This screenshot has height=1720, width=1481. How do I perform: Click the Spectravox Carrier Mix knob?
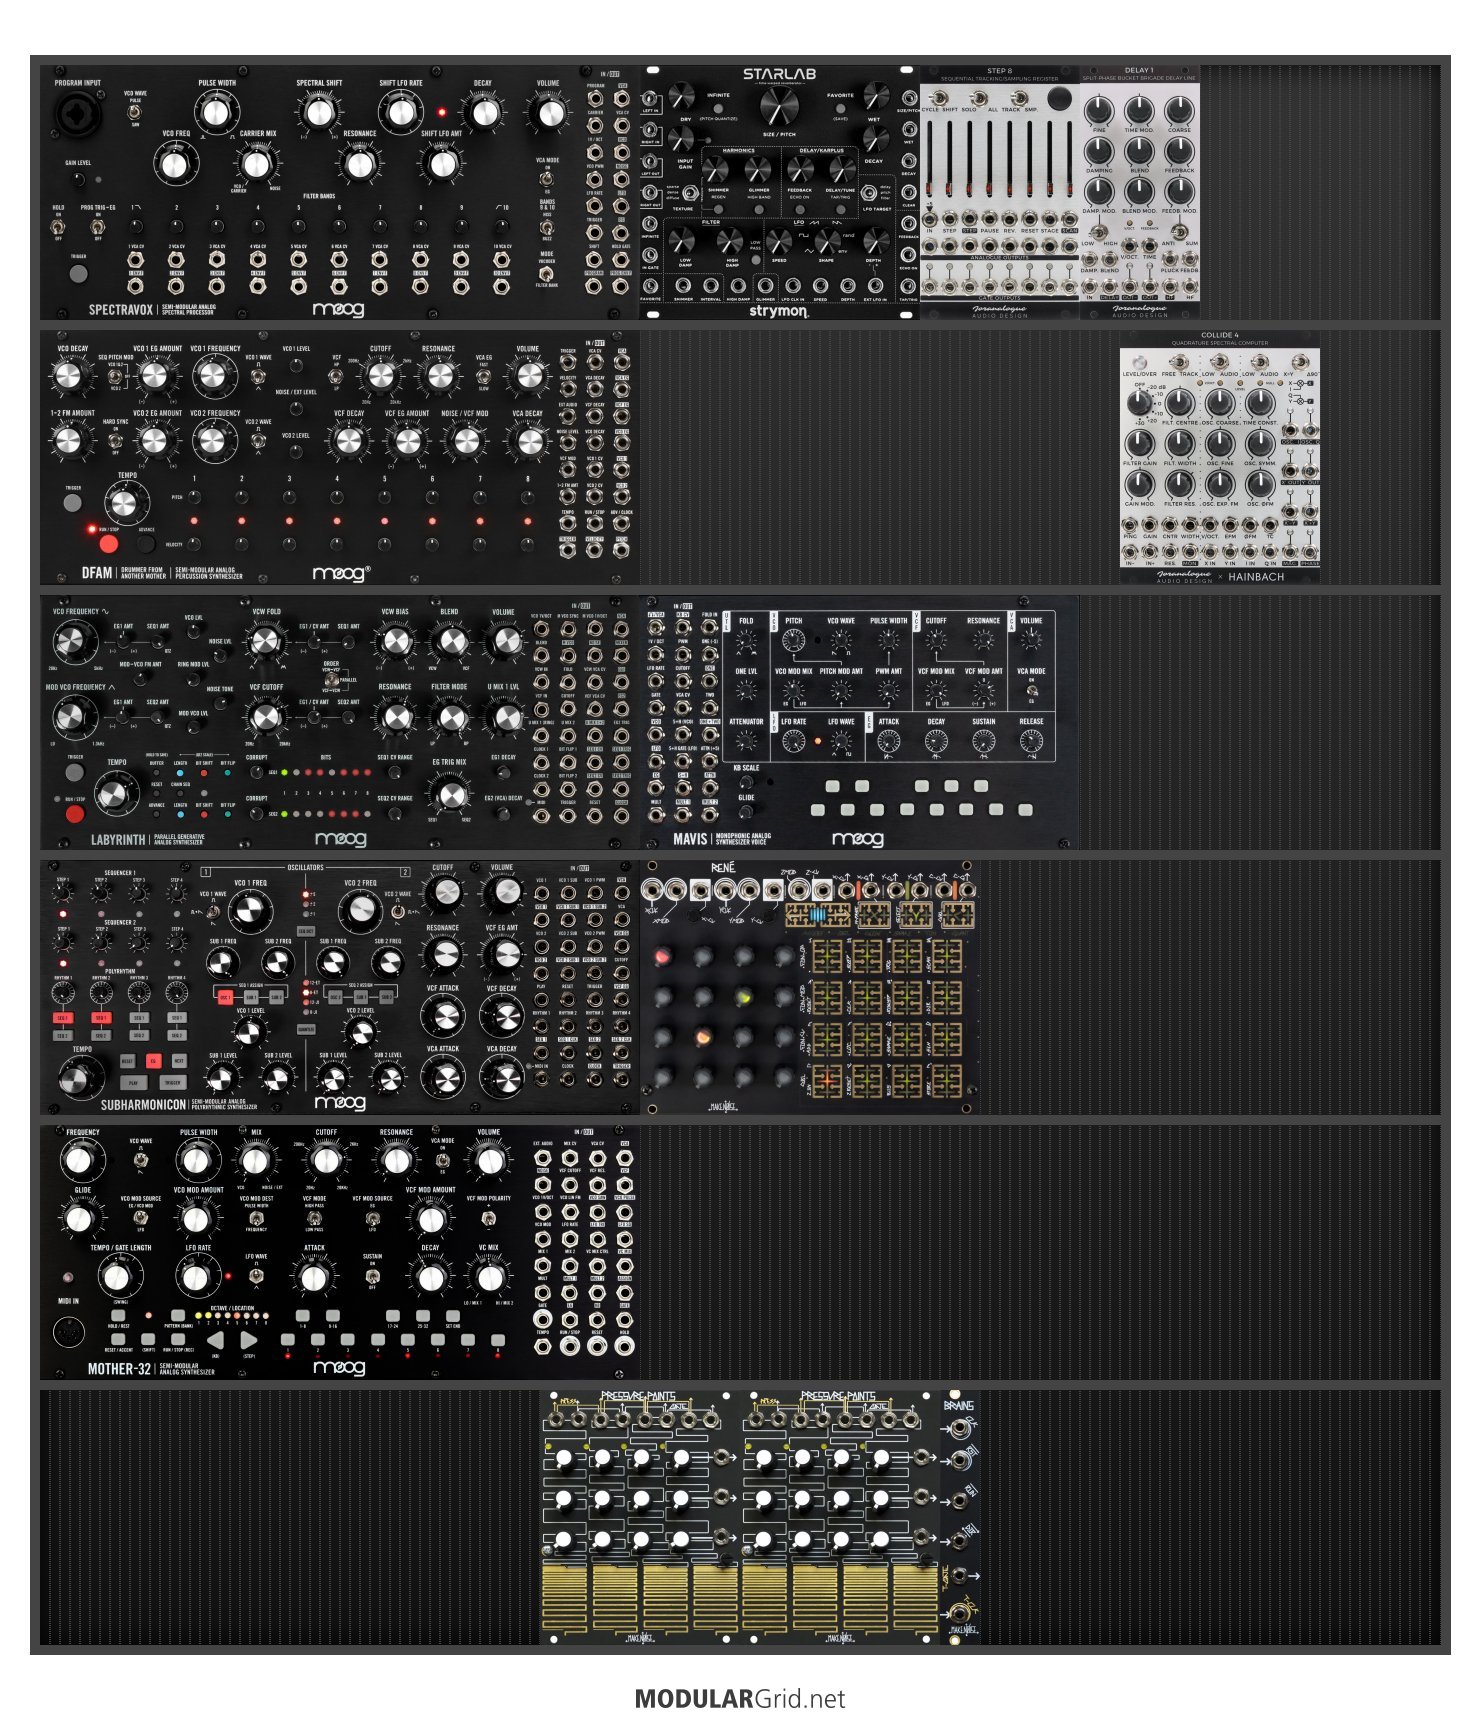pos(257,163)
